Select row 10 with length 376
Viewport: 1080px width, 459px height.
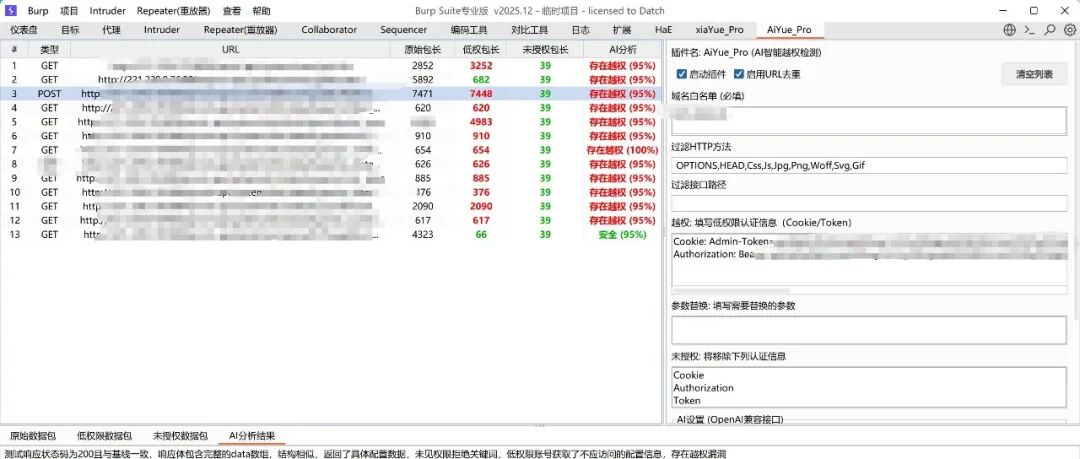tap(331, 192)
